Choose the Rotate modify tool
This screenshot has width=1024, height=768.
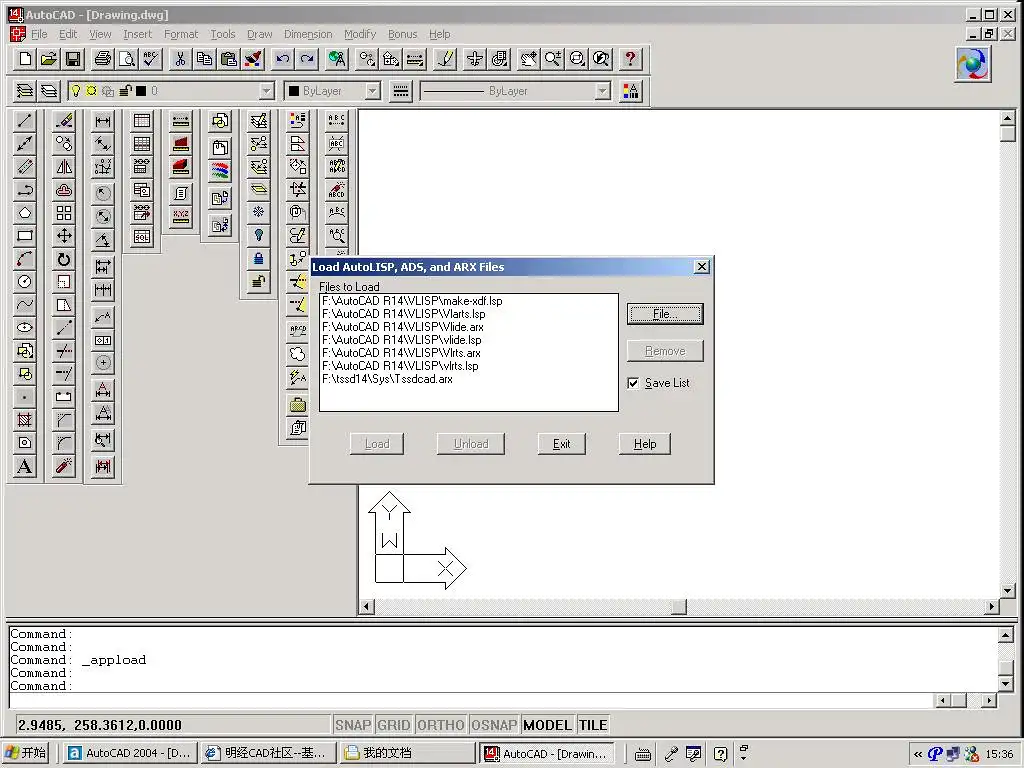(x=64, y=259)
